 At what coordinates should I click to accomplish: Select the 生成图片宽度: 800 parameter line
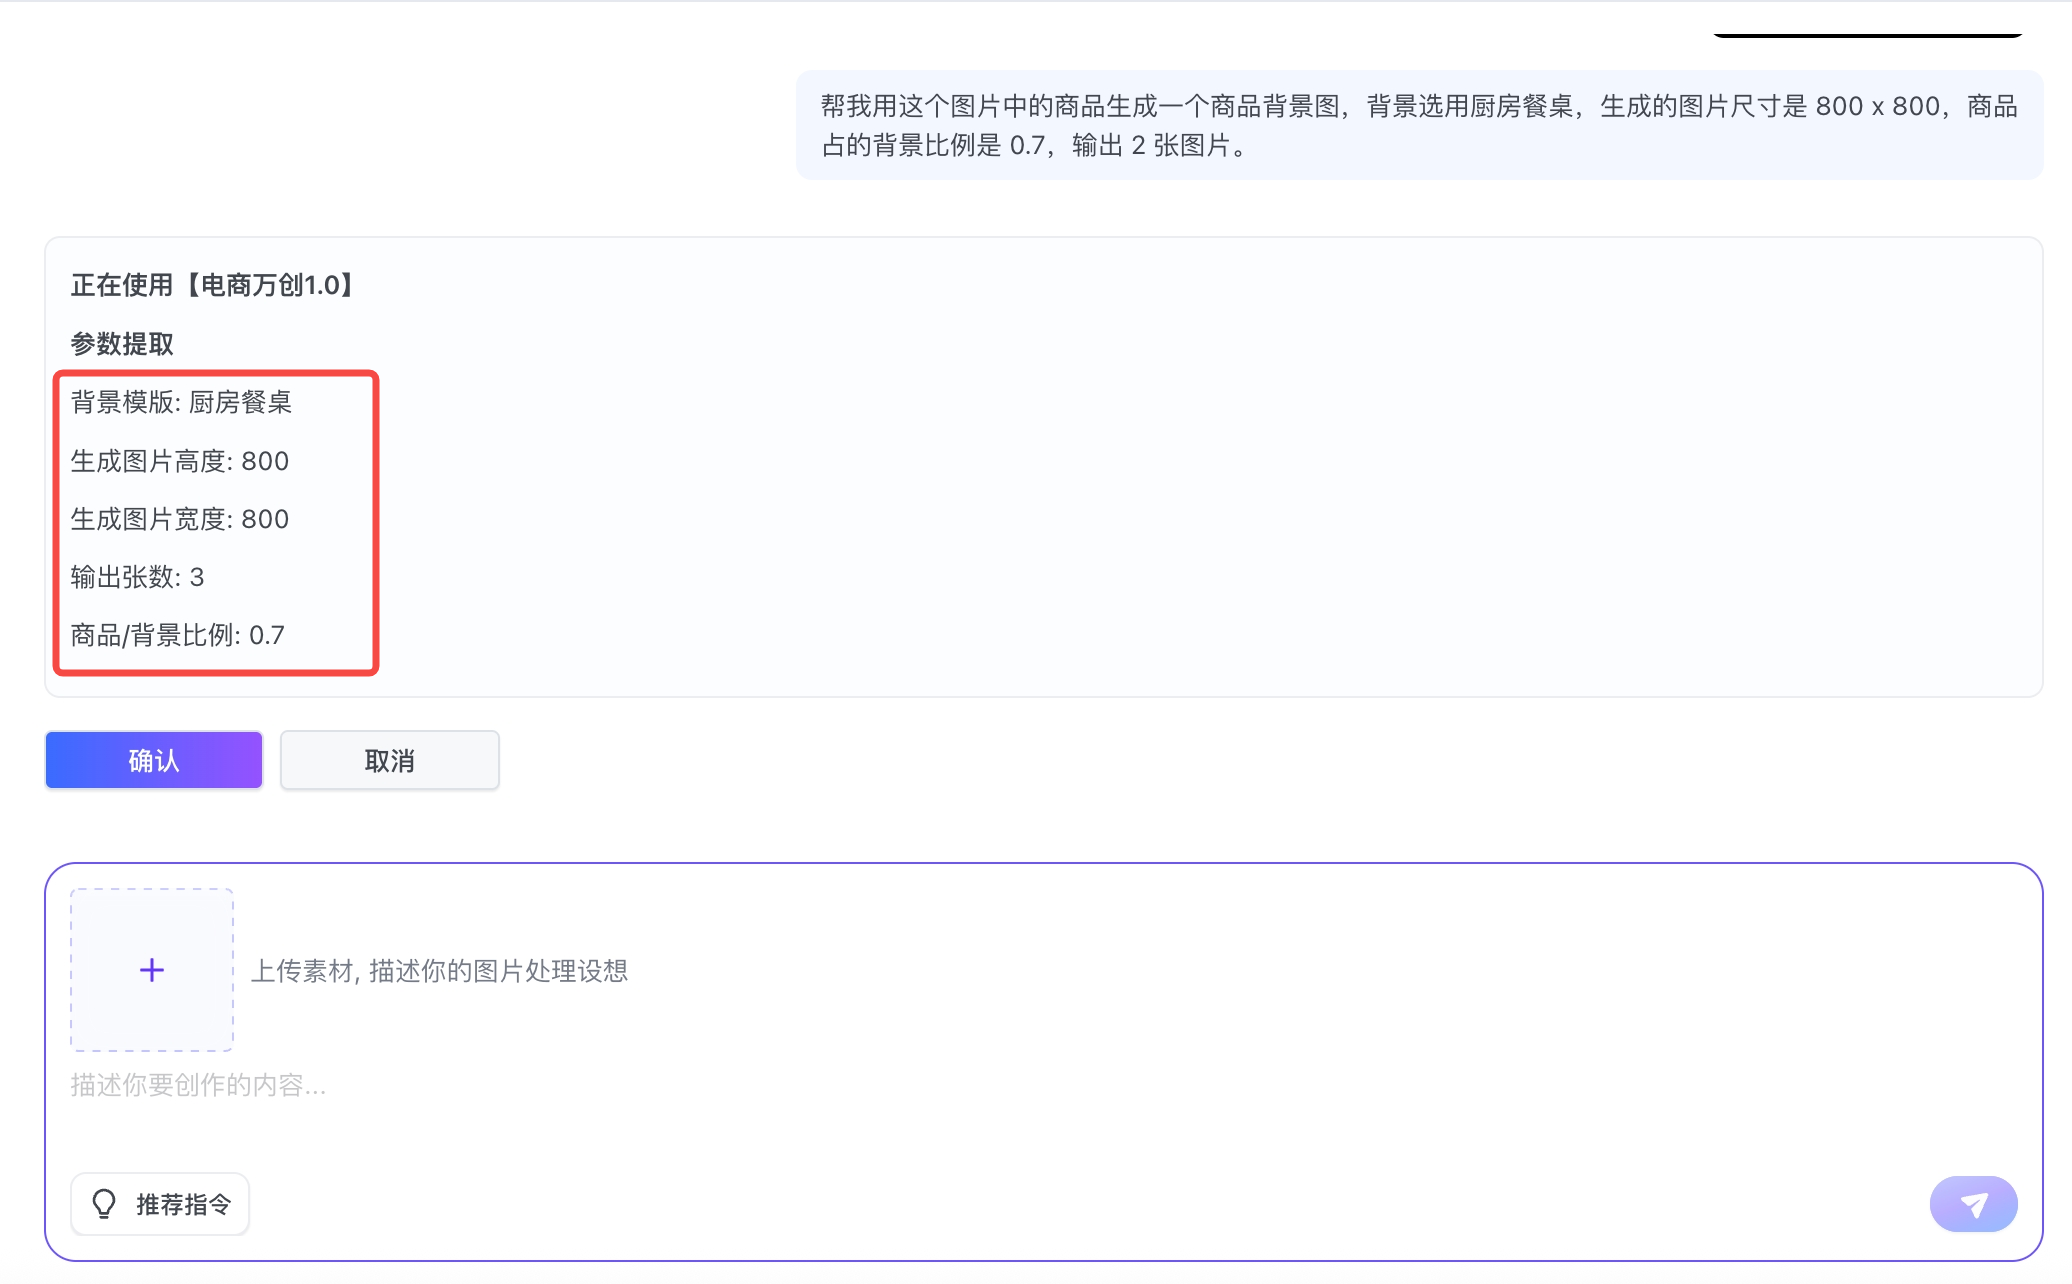(180, 519)
